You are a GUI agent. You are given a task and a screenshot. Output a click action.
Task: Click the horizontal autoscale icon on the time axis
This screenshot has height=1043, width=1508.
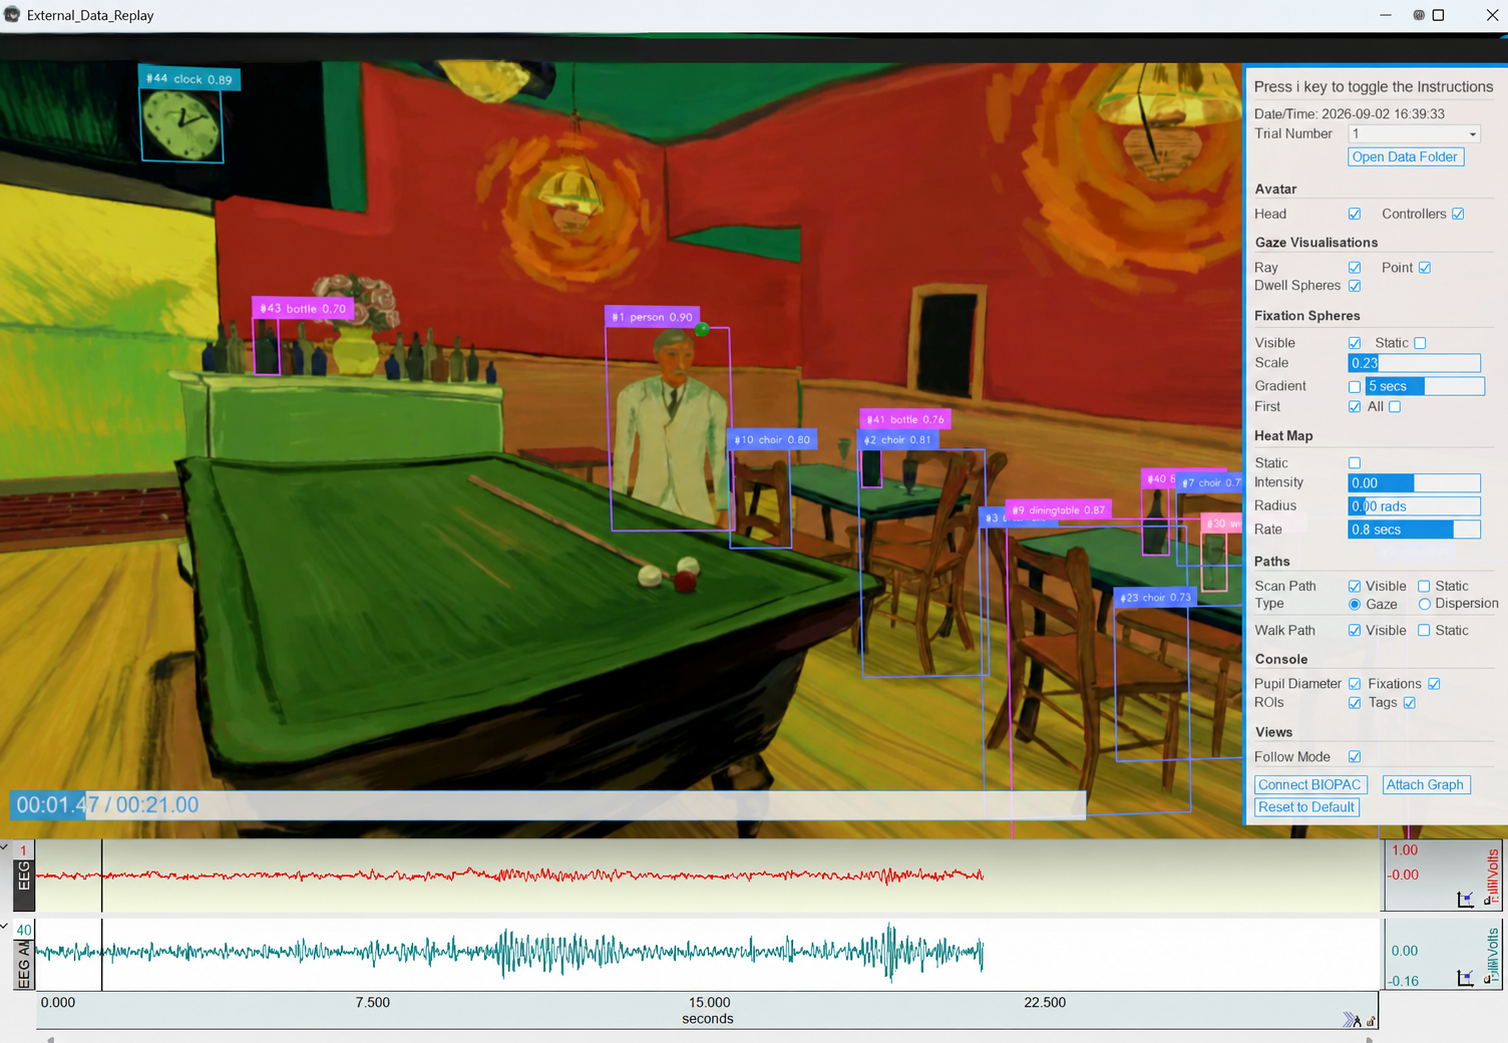(x=1351, y=1020)
